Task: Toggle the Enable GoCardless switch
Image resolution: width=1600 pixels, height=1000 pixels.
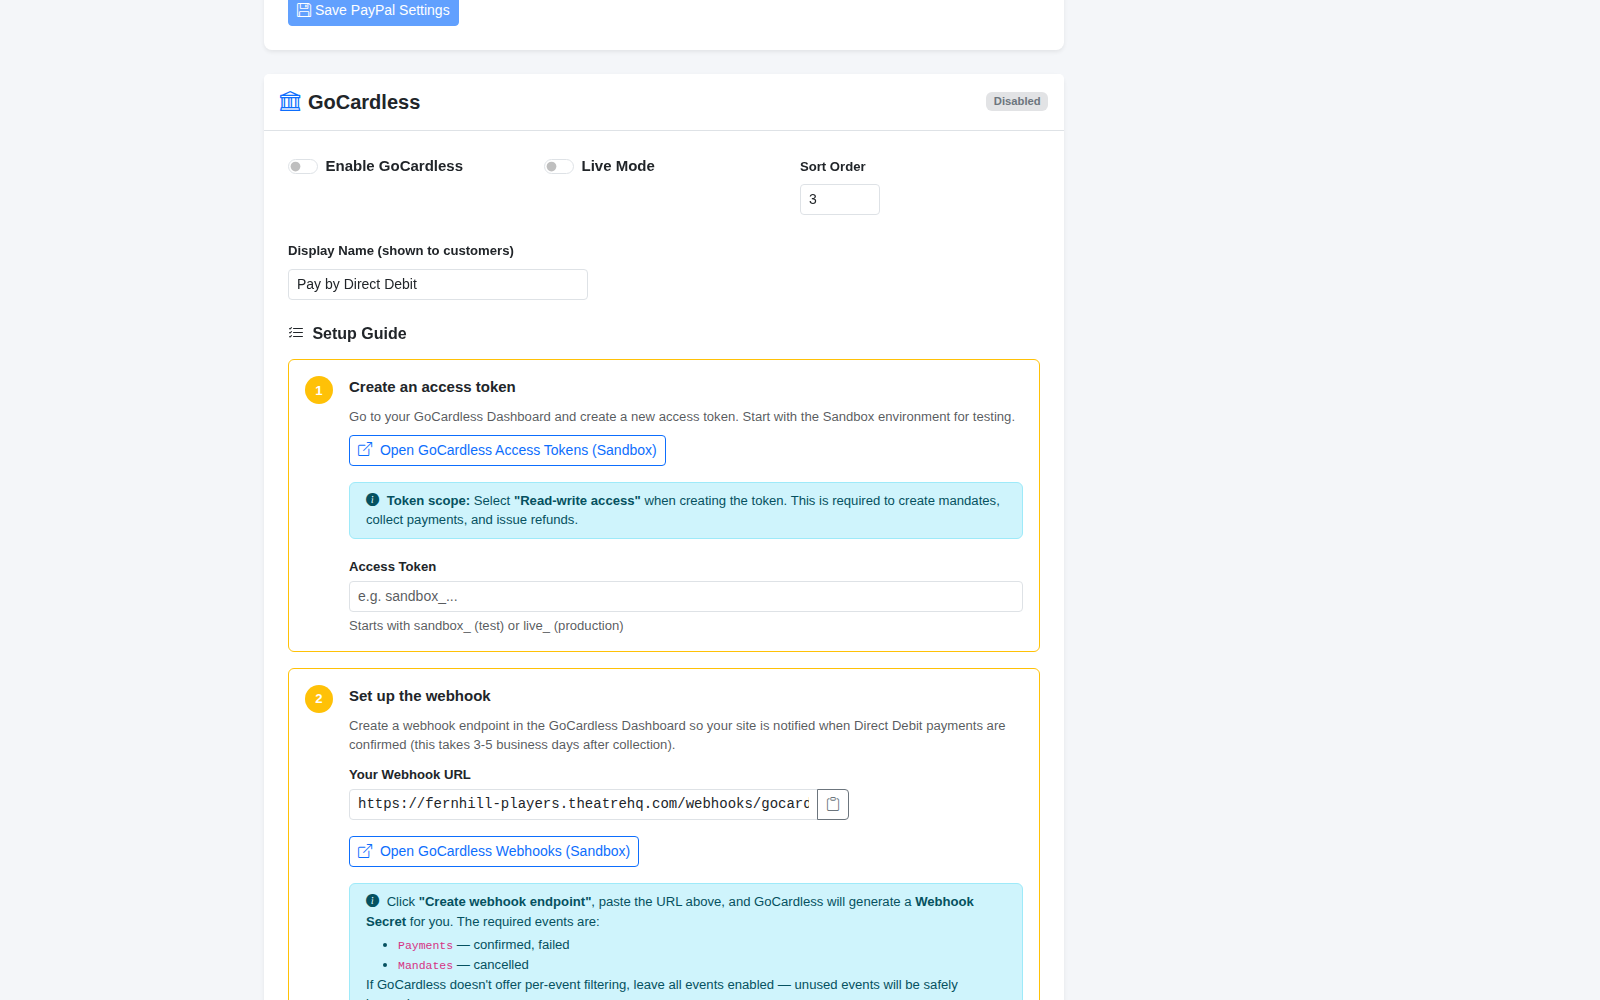Action: 303,166
